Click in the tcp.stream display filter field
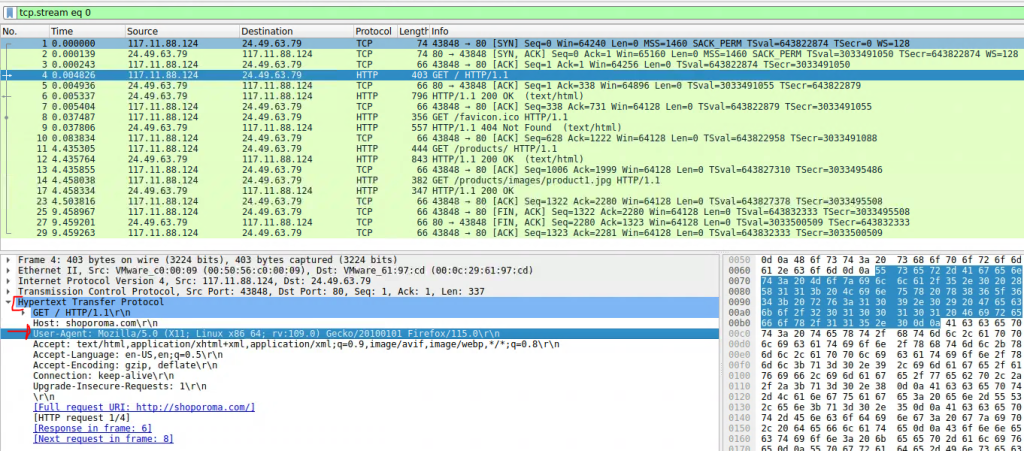The image size is (1024, 451). (x=500, y=12)
